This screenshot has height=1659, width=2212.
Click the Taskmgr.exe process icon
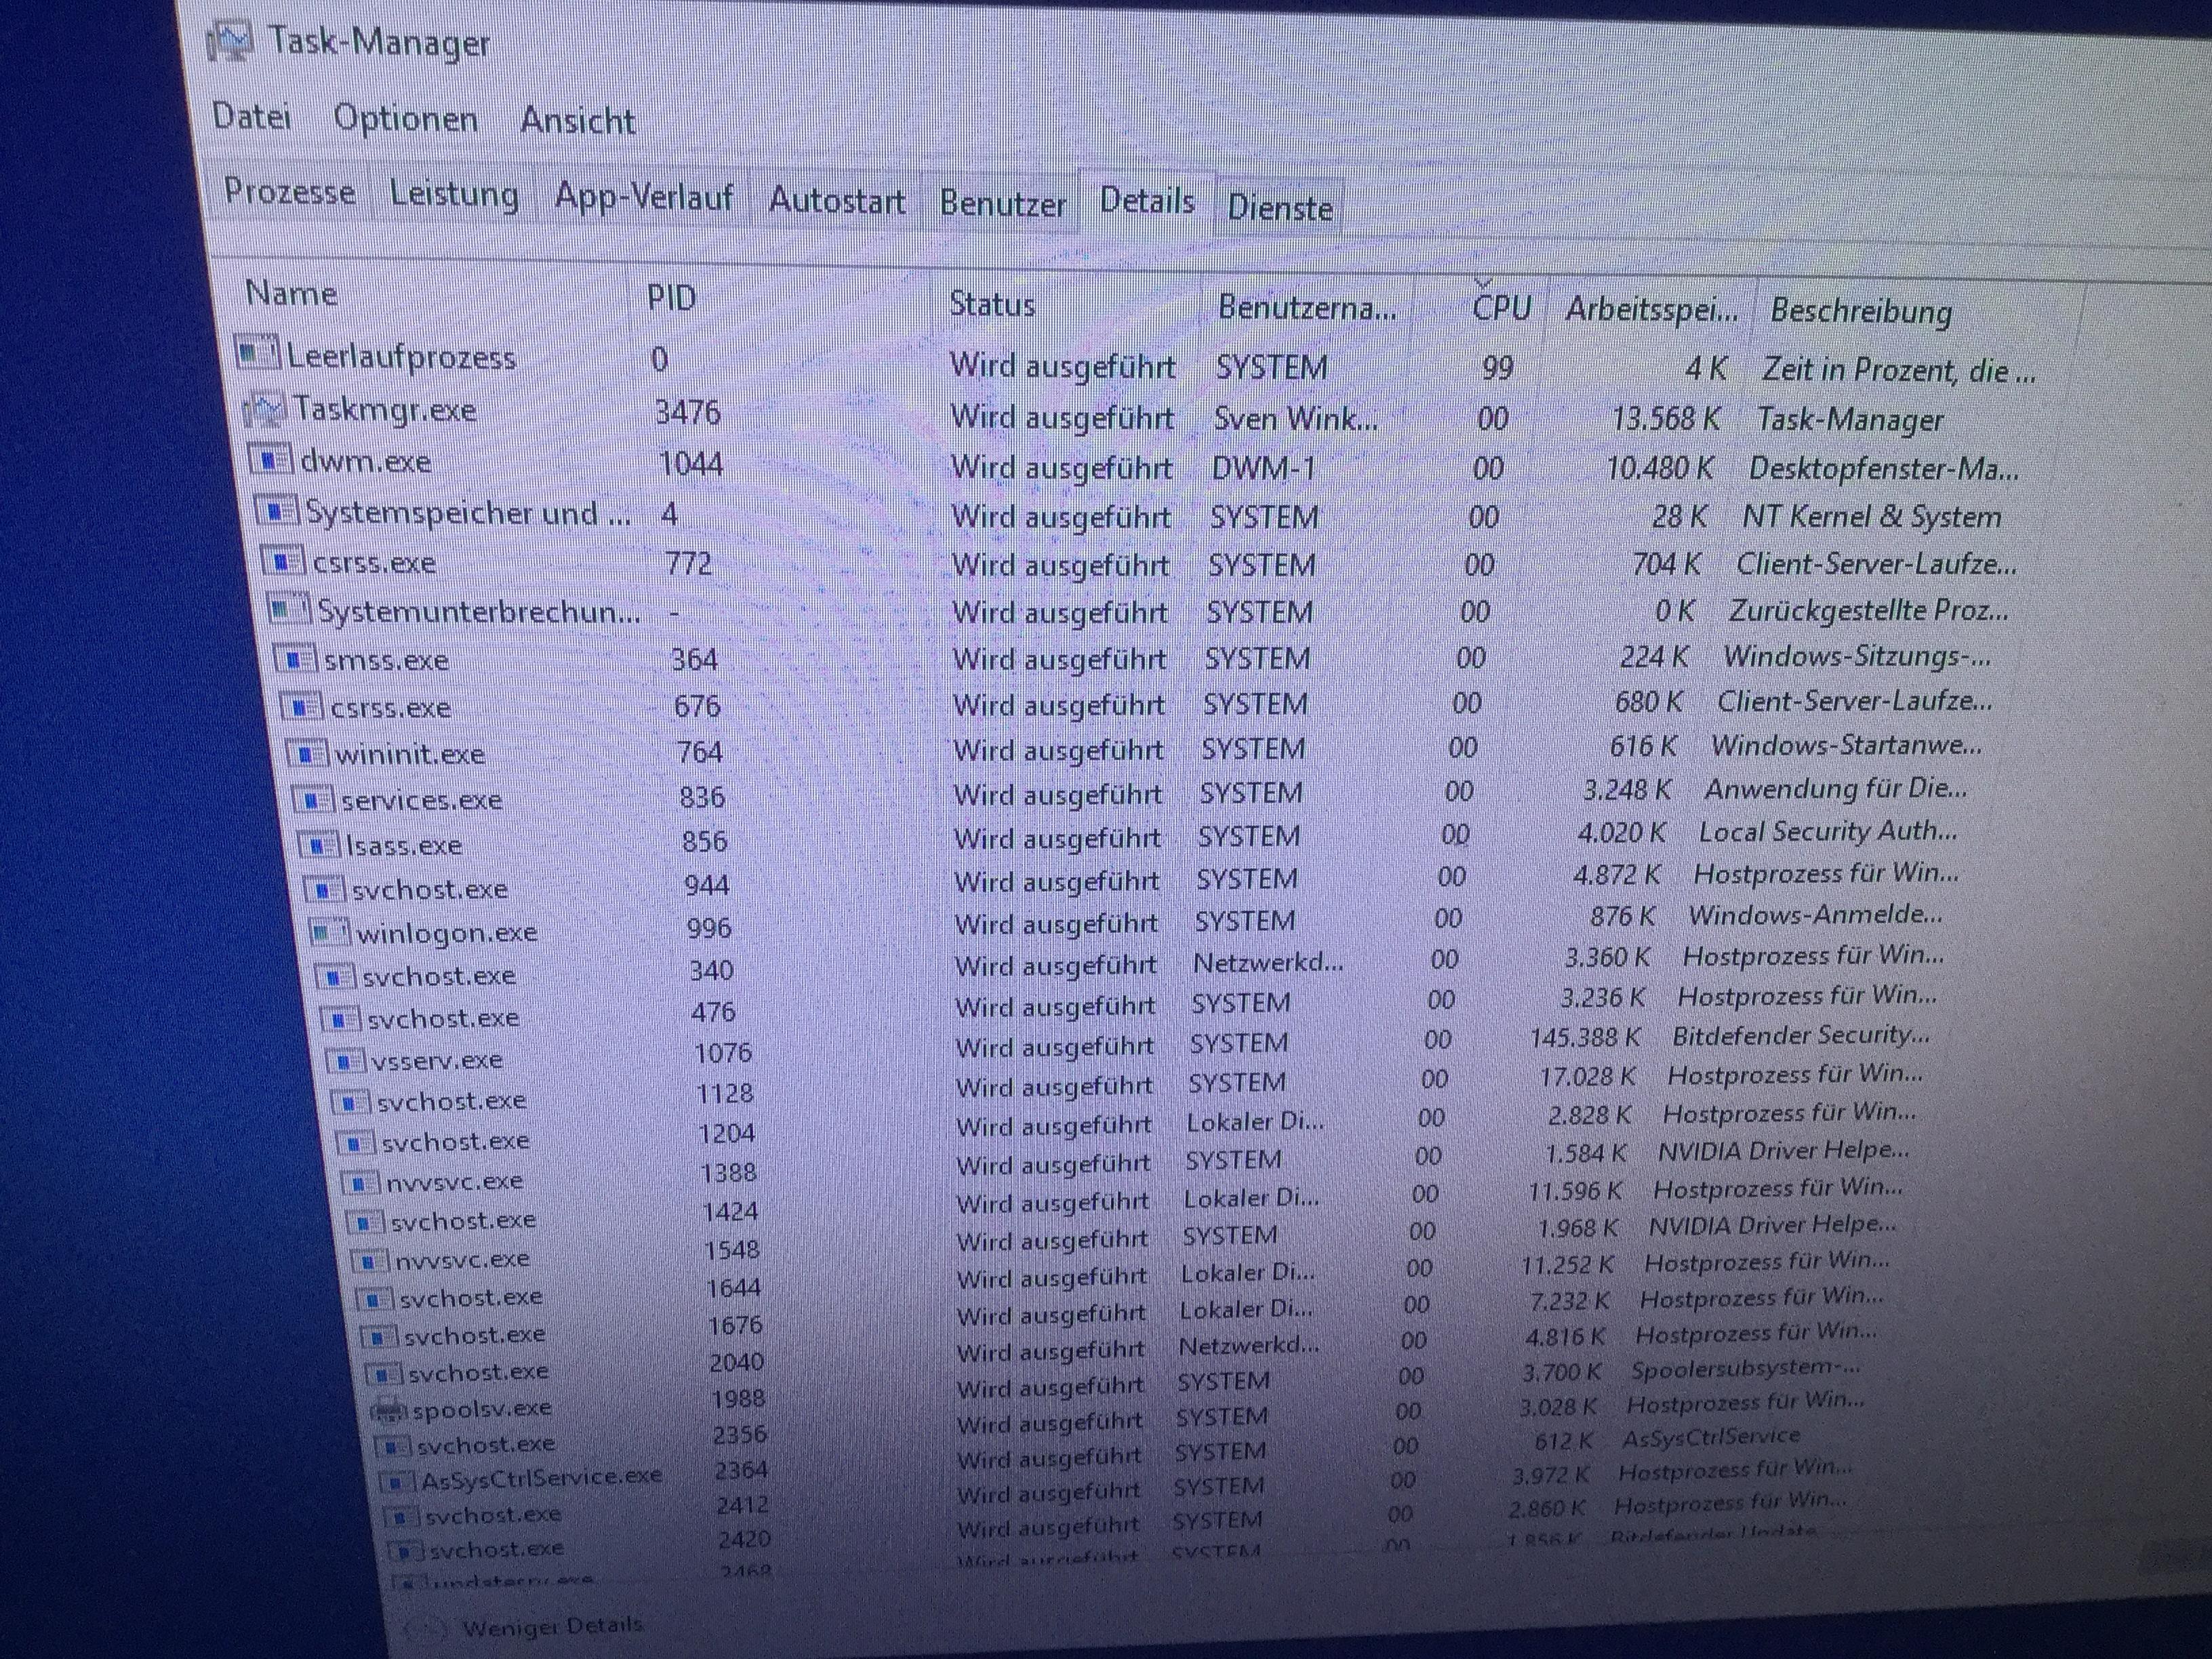[x=266, y=410]
